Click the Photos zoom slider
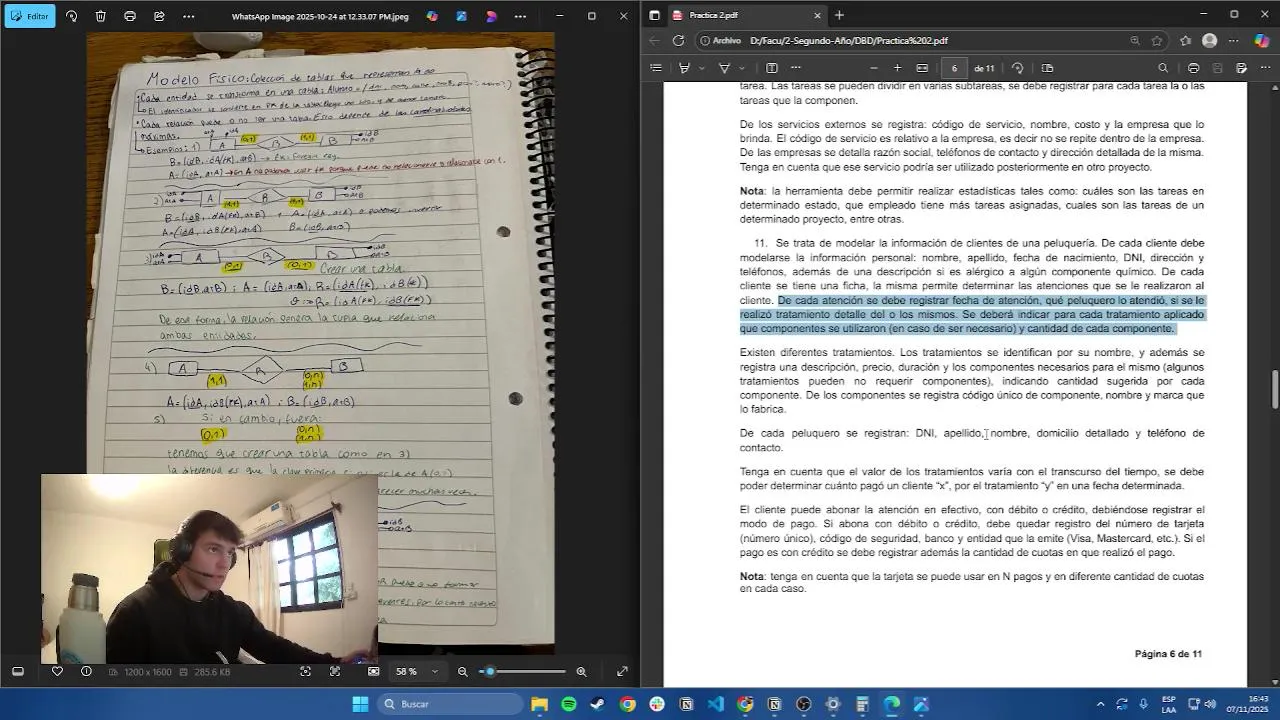The image size is (1280, 720). pyautogui.click(x=522, y=671)
